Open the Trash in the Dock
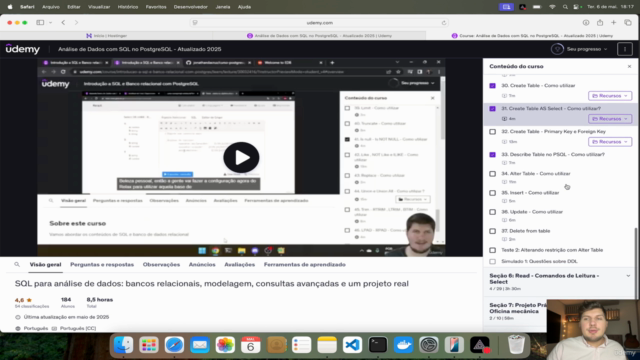640x360 pixels. click(516, 345)
